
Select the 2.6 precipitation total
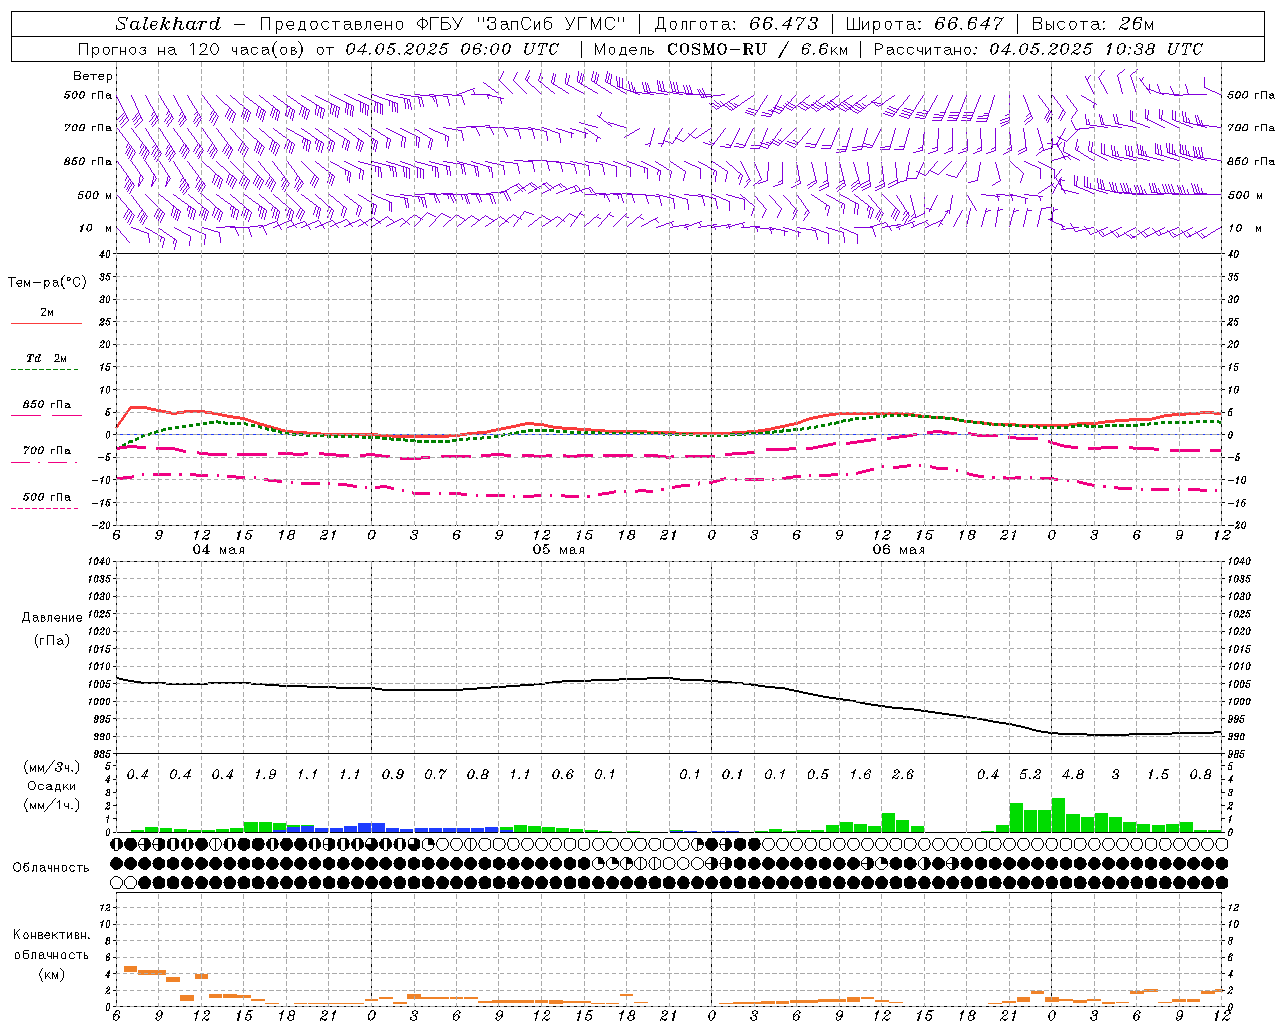[x=903, y=774]
